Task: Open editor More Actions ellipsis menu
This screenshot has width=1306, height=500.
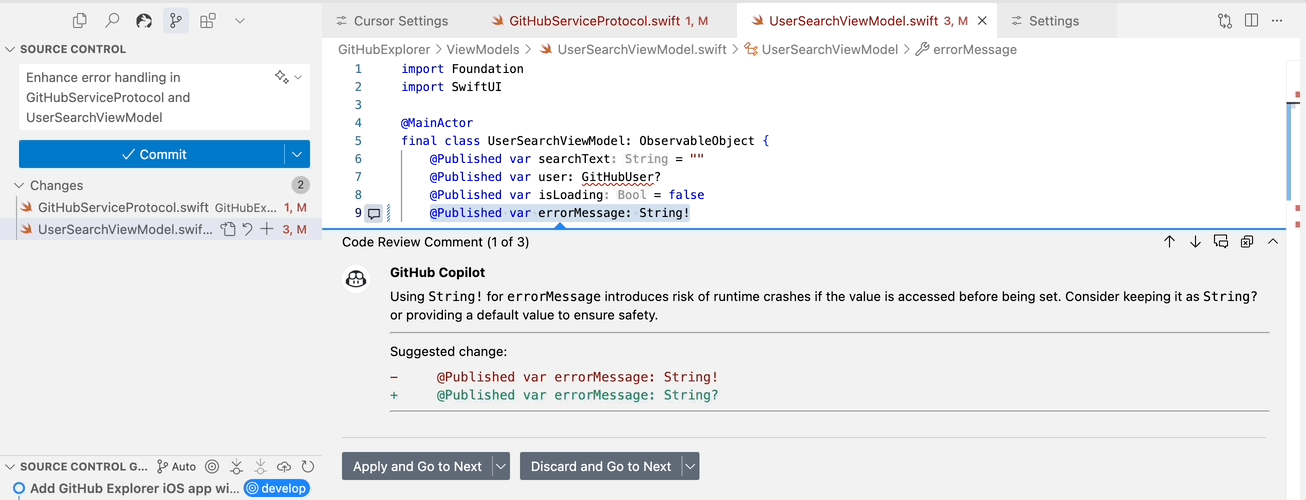Action: point(1277,20)
